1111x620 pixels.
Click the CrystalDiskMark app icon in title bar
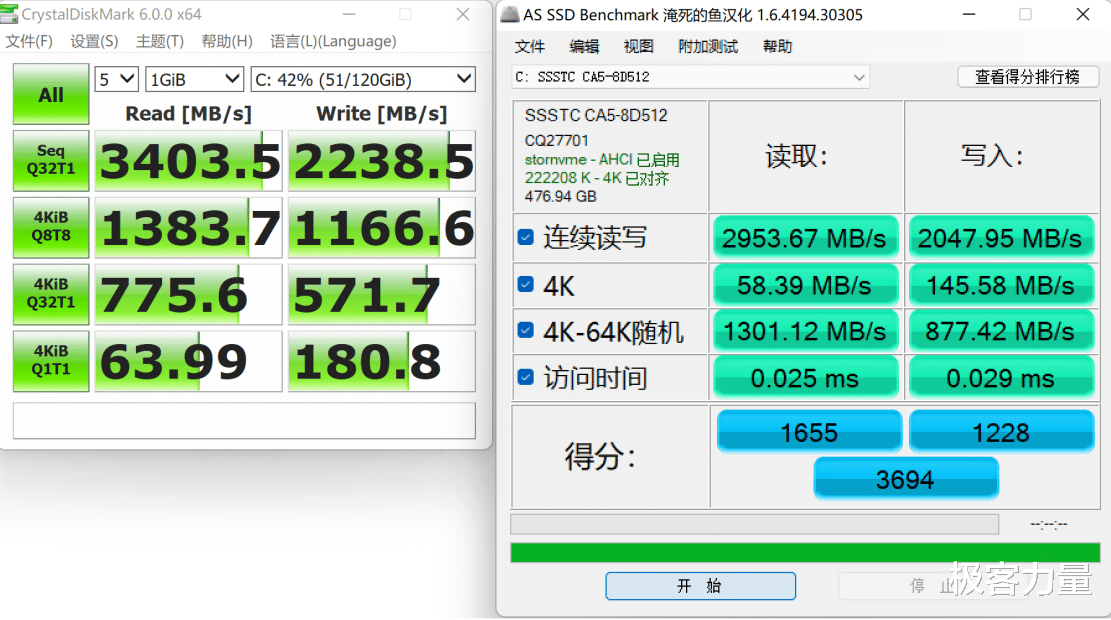9,14
